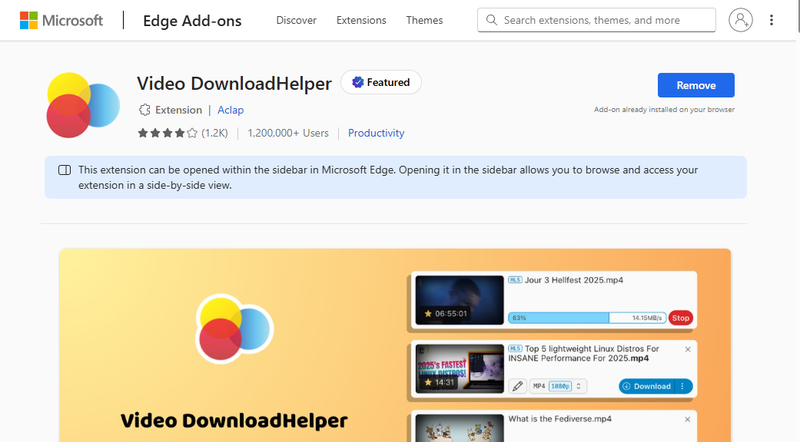Click the Jour 3 Hellfest video thumbnail
The height and width of the screenshot is (442, 800).
[x=459, y=300]
